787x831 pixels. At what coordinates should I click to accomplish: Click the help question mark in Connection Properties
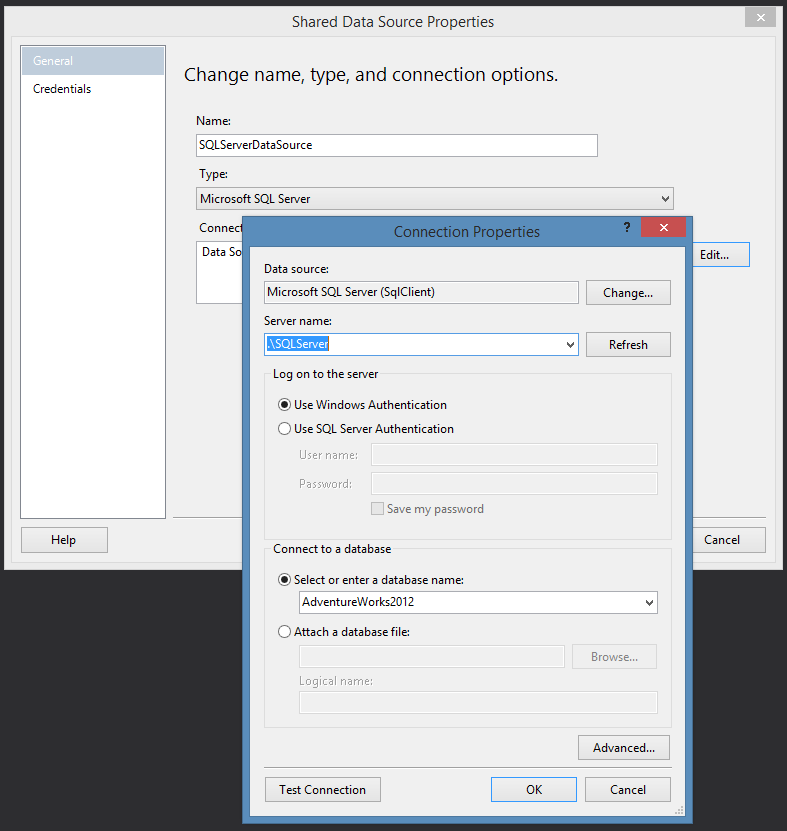[627, 227]
